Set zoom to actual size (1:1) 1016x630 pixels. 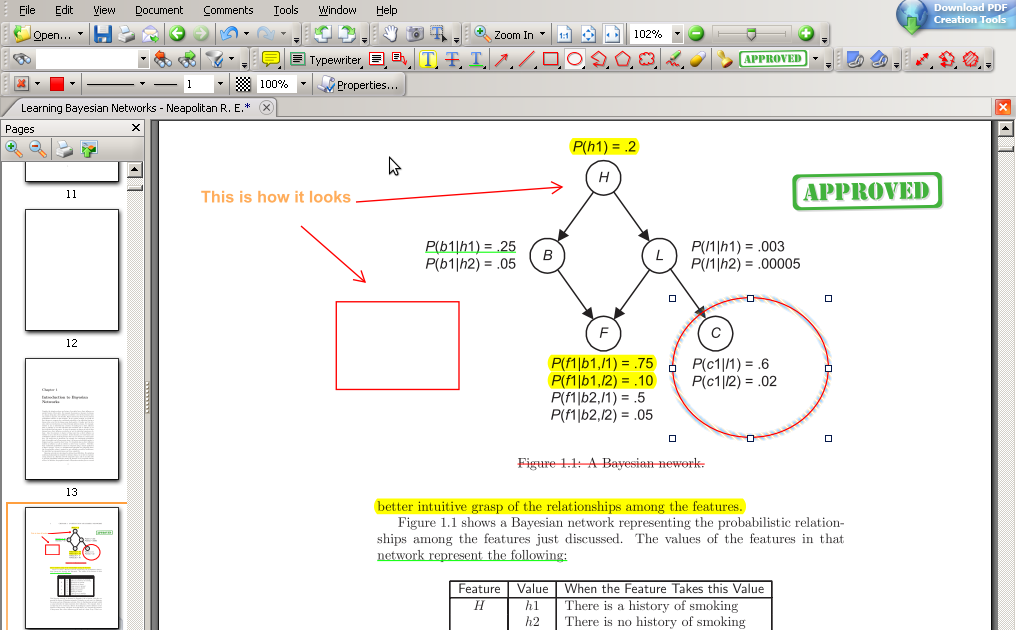pyautogui.click(x=564, y=34)
